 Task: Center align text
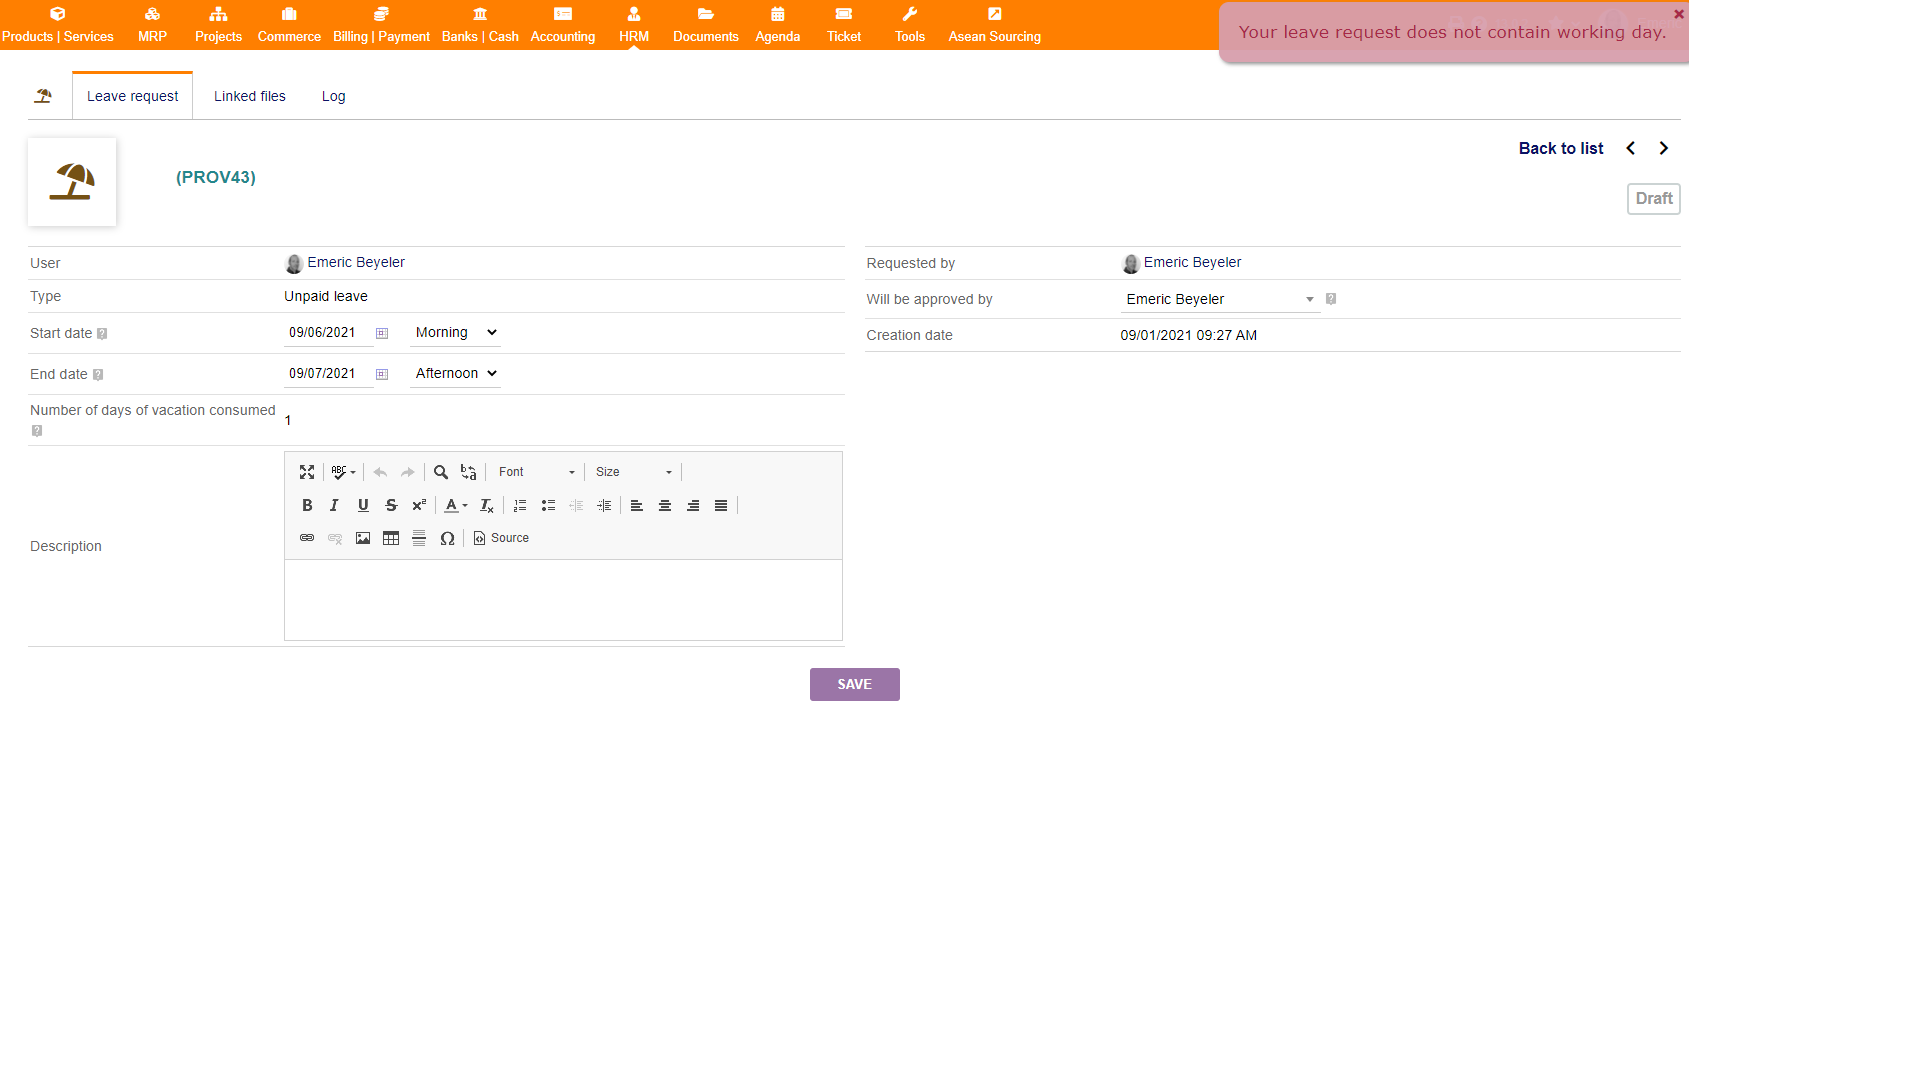pos(665,506)
